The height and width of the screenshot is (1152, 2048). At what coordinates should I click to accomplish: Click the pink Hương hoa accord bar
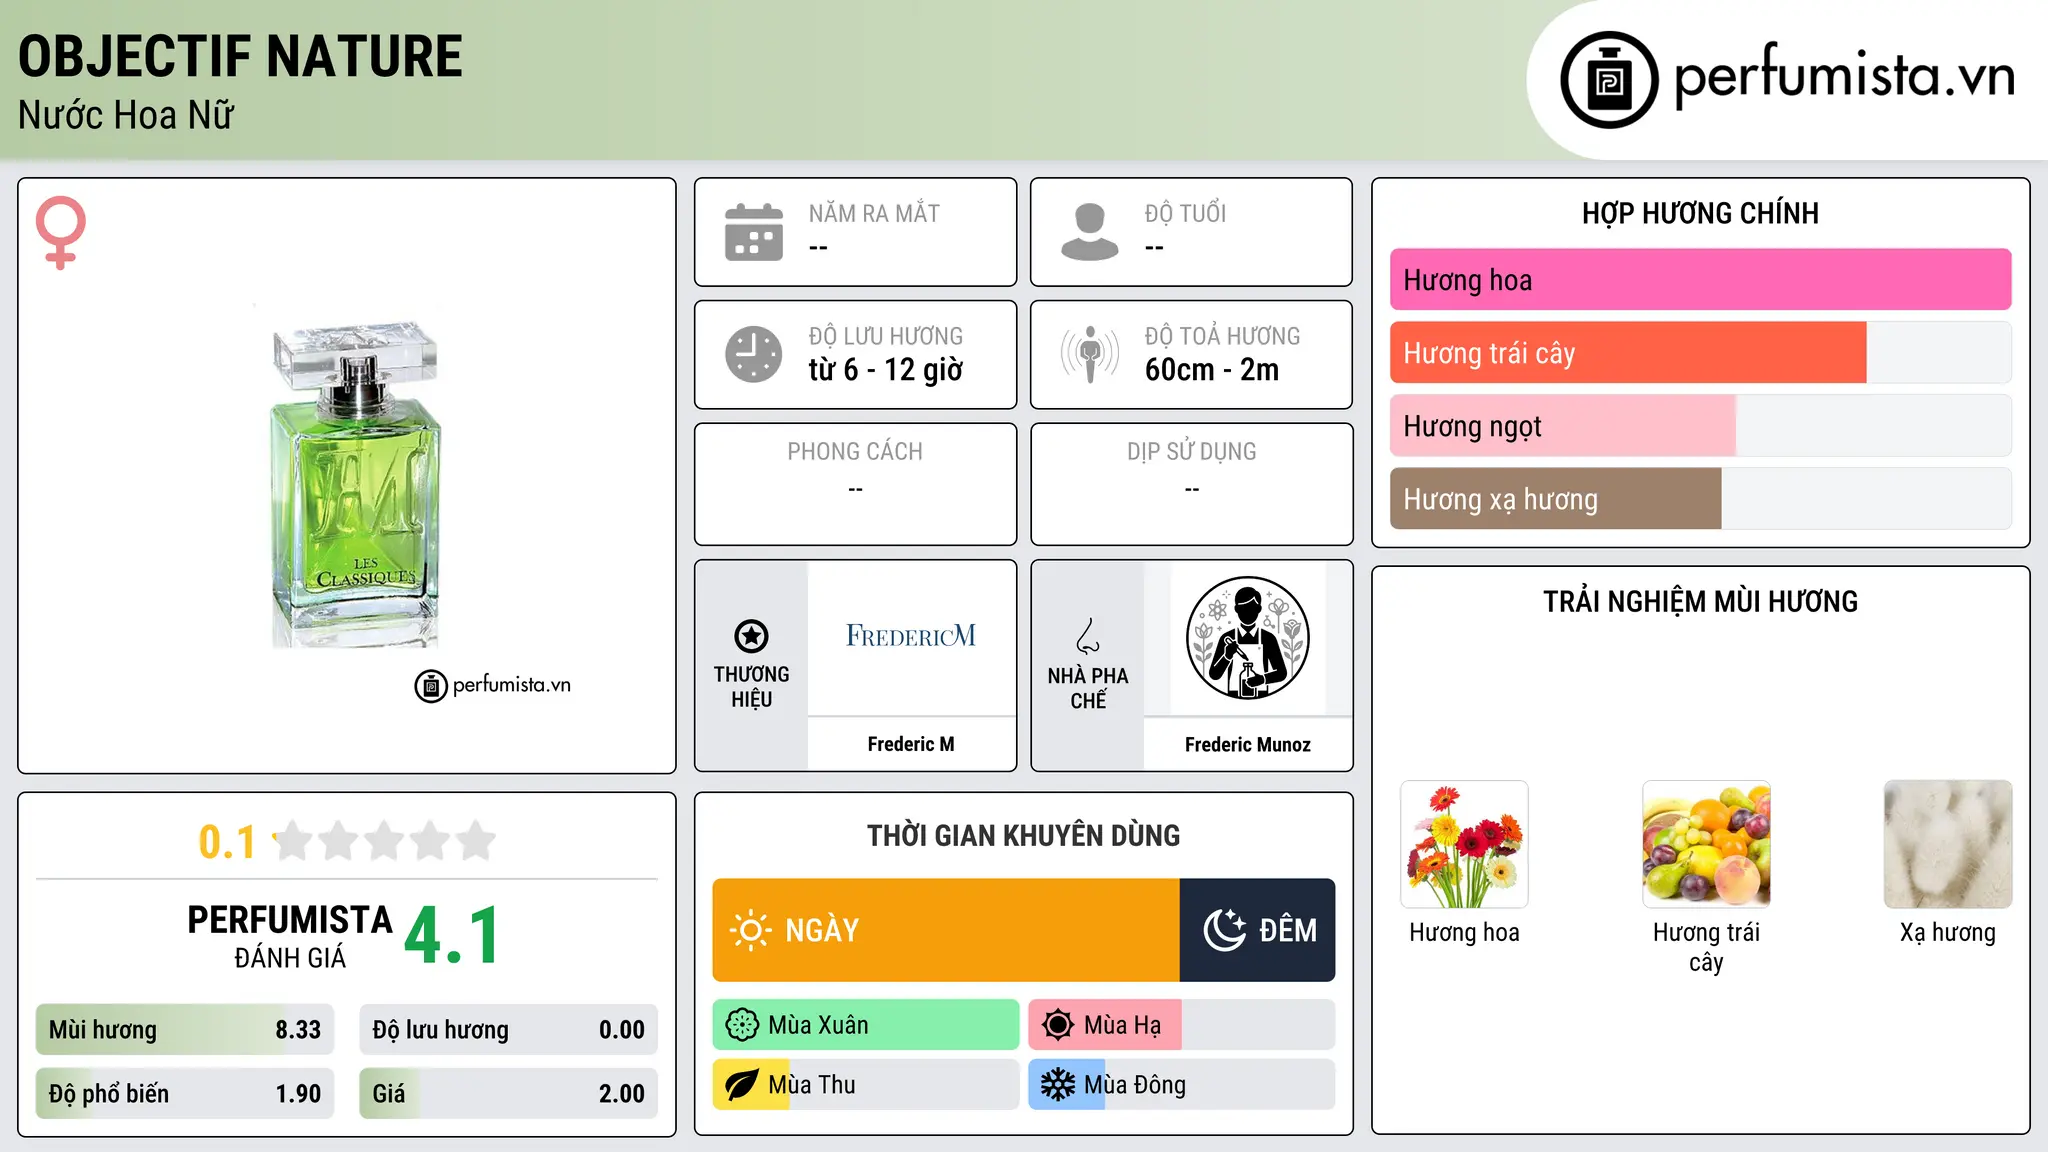pos(1700,280)
